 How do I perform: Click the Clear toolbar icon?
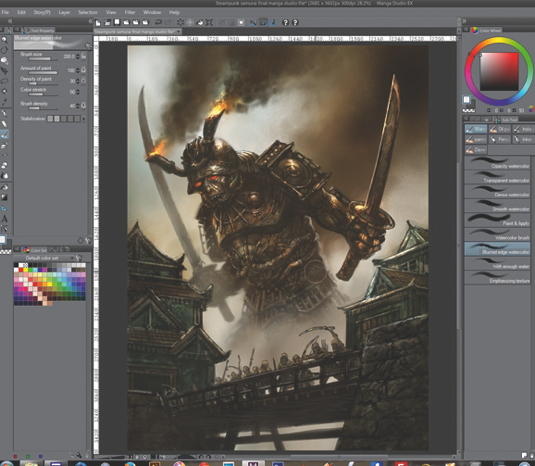tap(180, 23)
